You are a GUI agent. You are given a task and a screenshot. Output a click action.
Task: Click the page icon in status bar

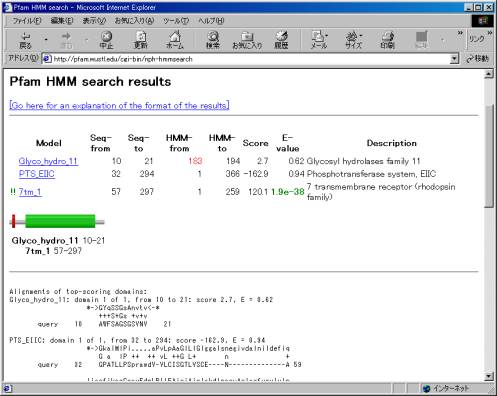7,388
